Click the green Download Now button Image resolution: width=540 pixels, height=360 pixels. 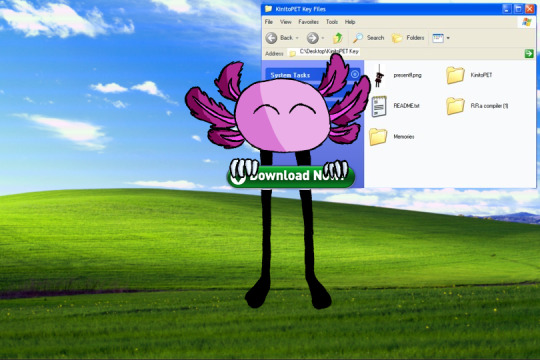(x=291, y=176)
